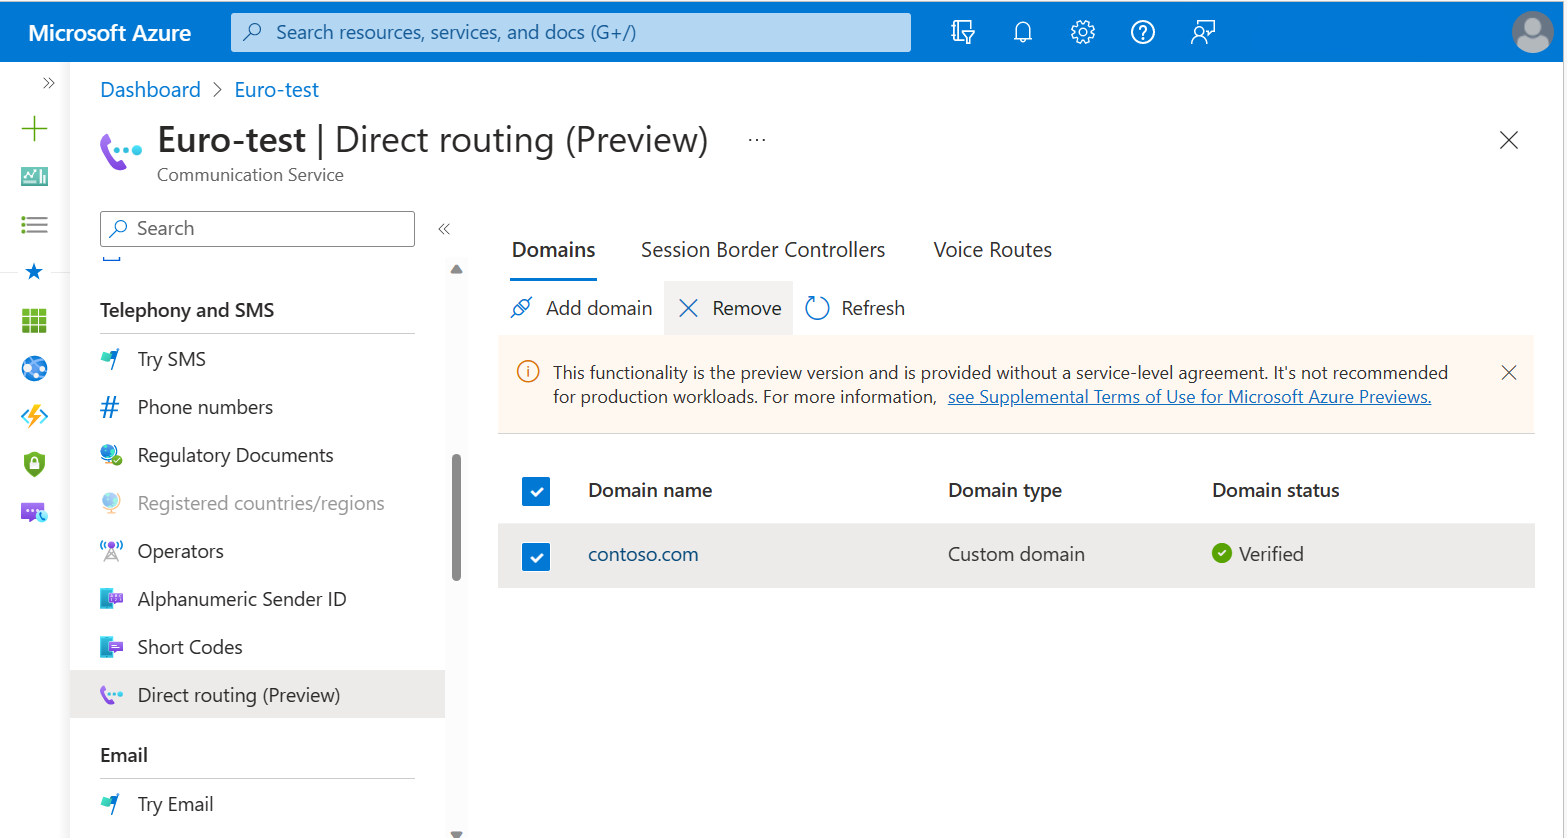1567x838 pixels.
Task: Open the Function App lightning icon
Action: (x=34, y=416)
